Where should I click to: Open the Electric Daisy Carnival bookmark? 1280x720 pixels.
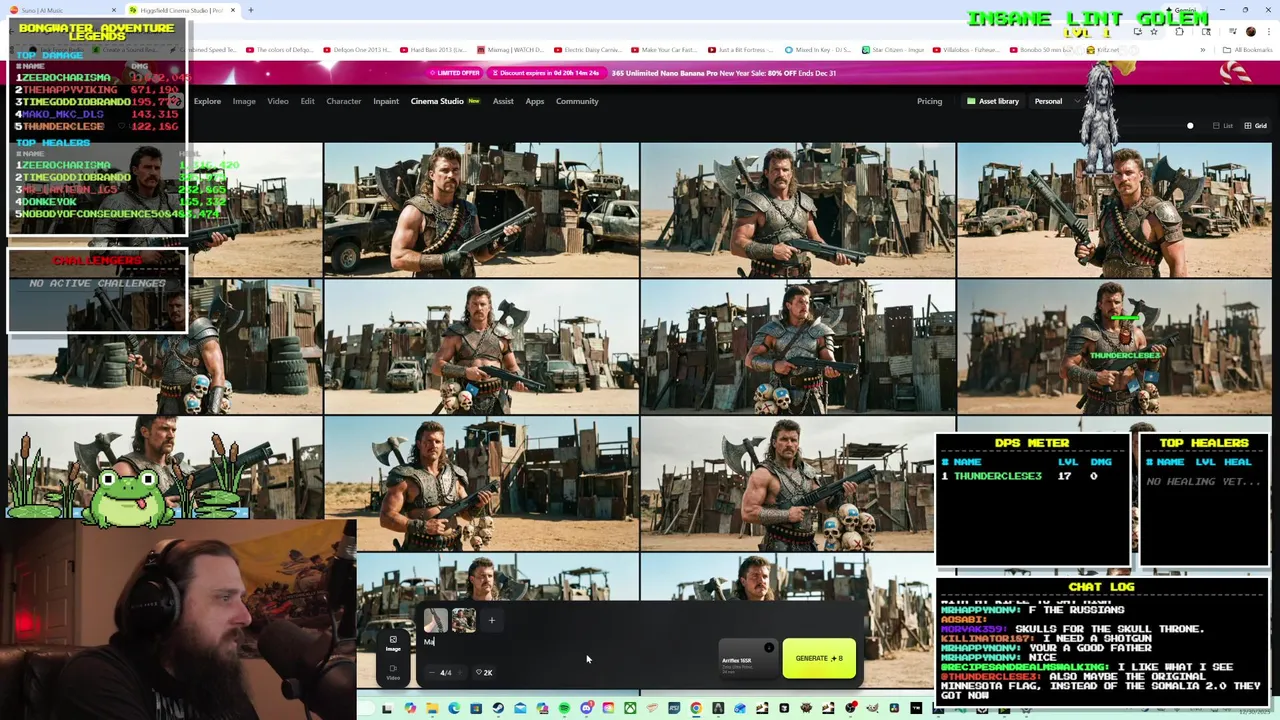pos(586,50)
